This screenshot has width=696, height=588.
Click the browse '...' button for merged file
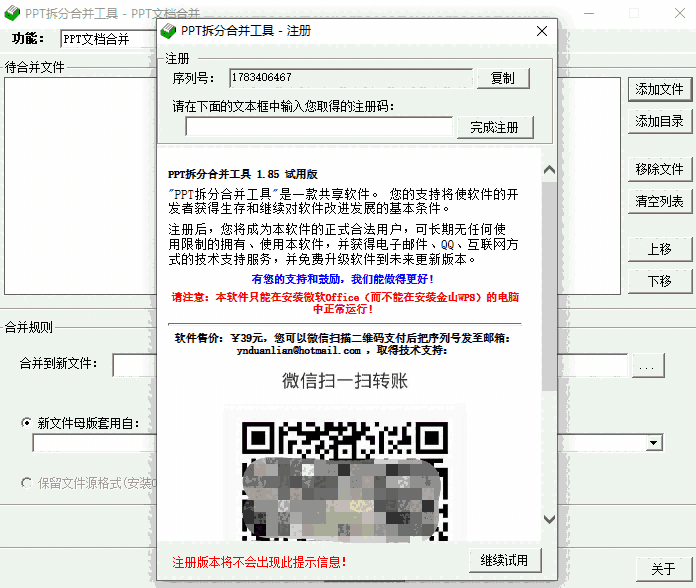pos(647,366)
